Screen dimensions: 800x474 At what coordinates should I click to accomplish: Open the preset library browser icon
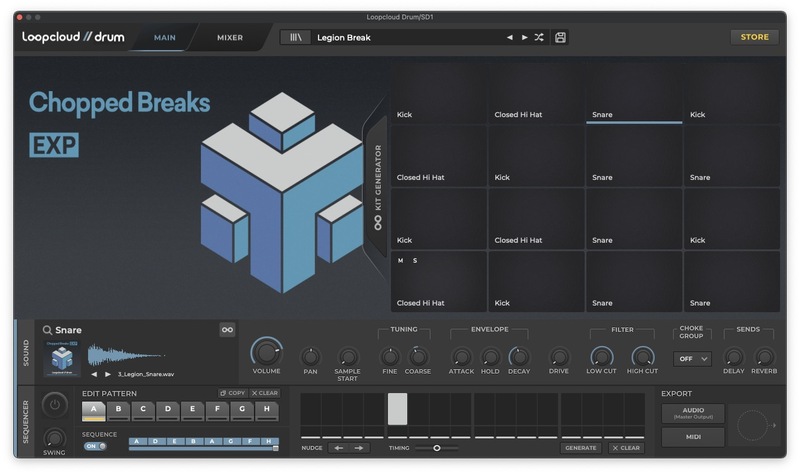(295, 37)
